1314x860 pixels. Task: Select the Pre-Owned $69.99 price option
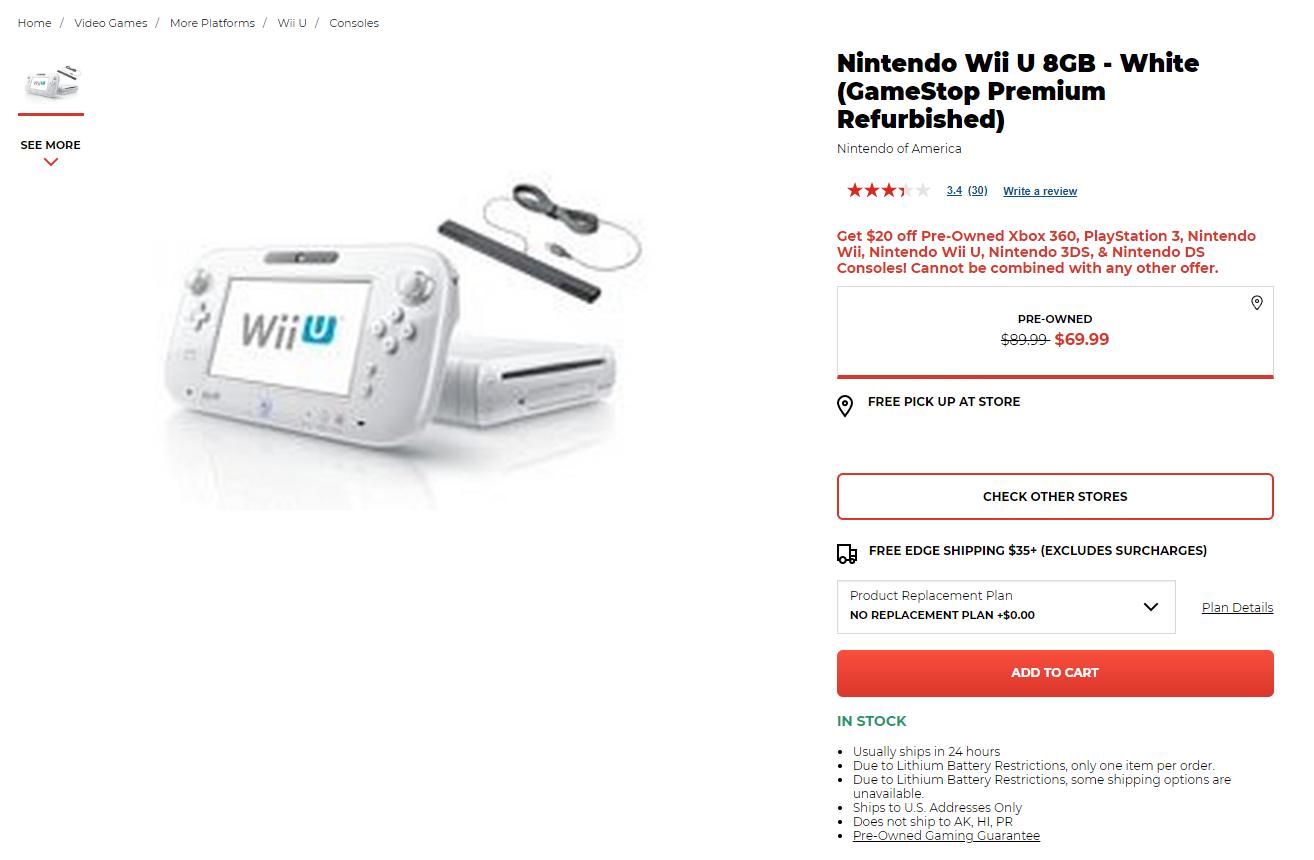1055,333
